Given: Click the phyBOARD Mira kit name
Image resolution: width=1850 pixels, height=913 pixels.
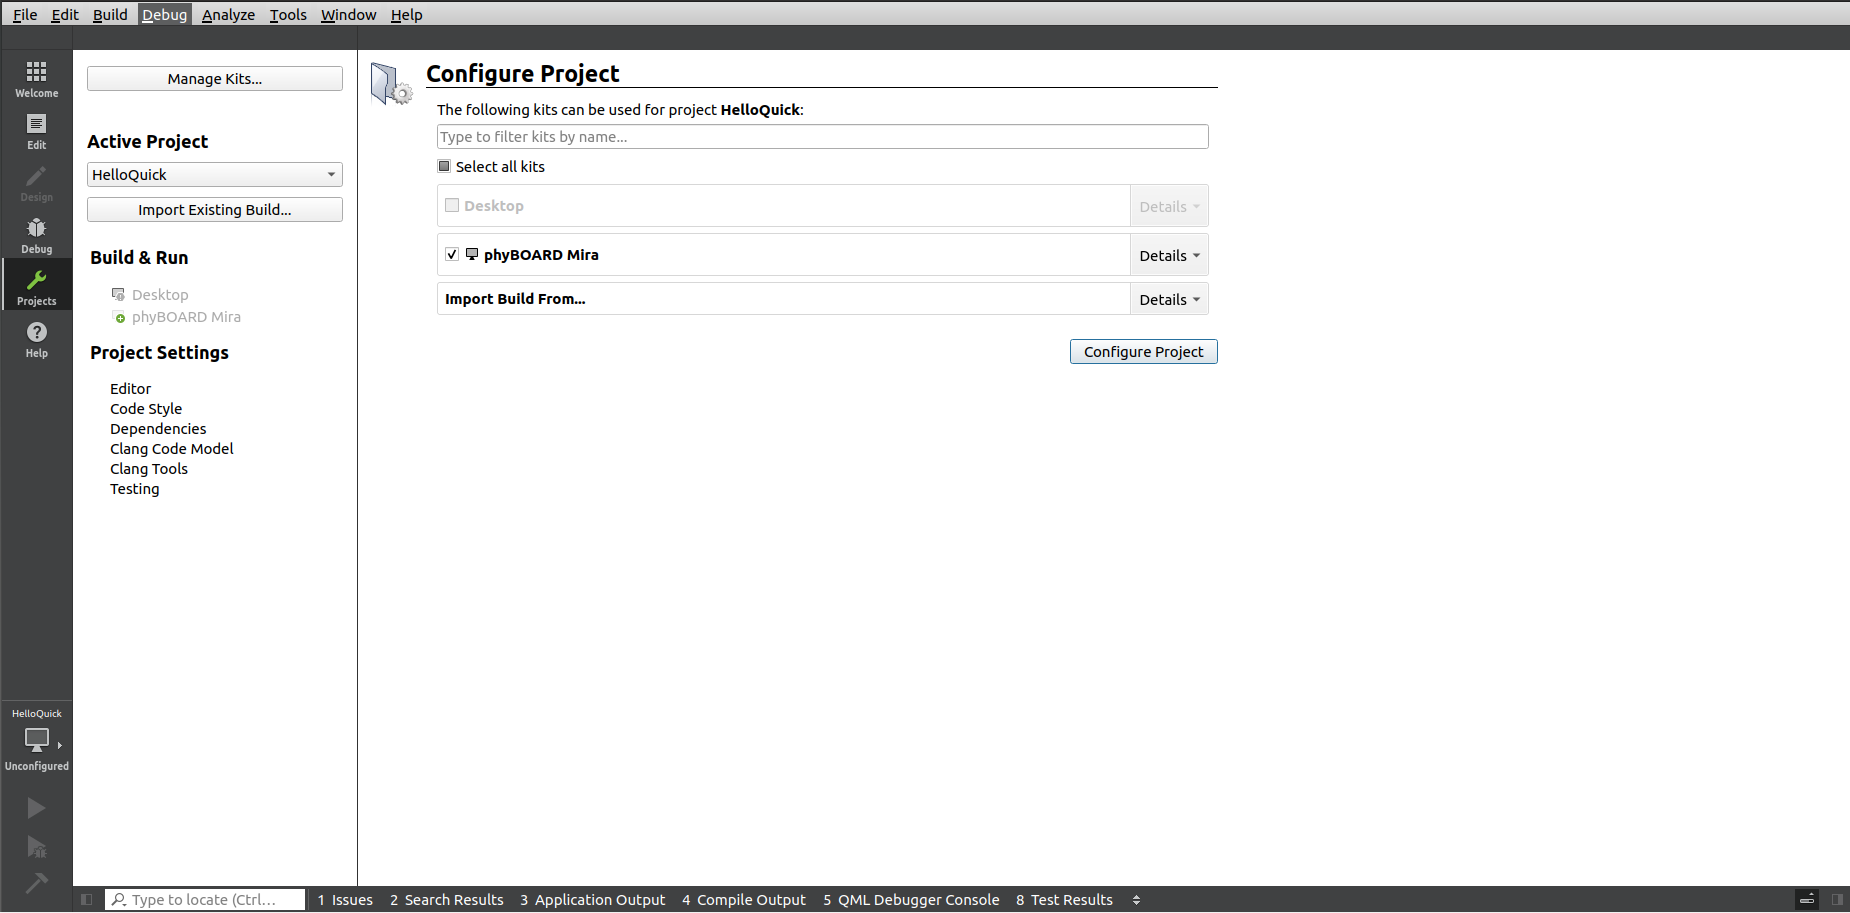Looking at the screenshot, I should 541,254.
